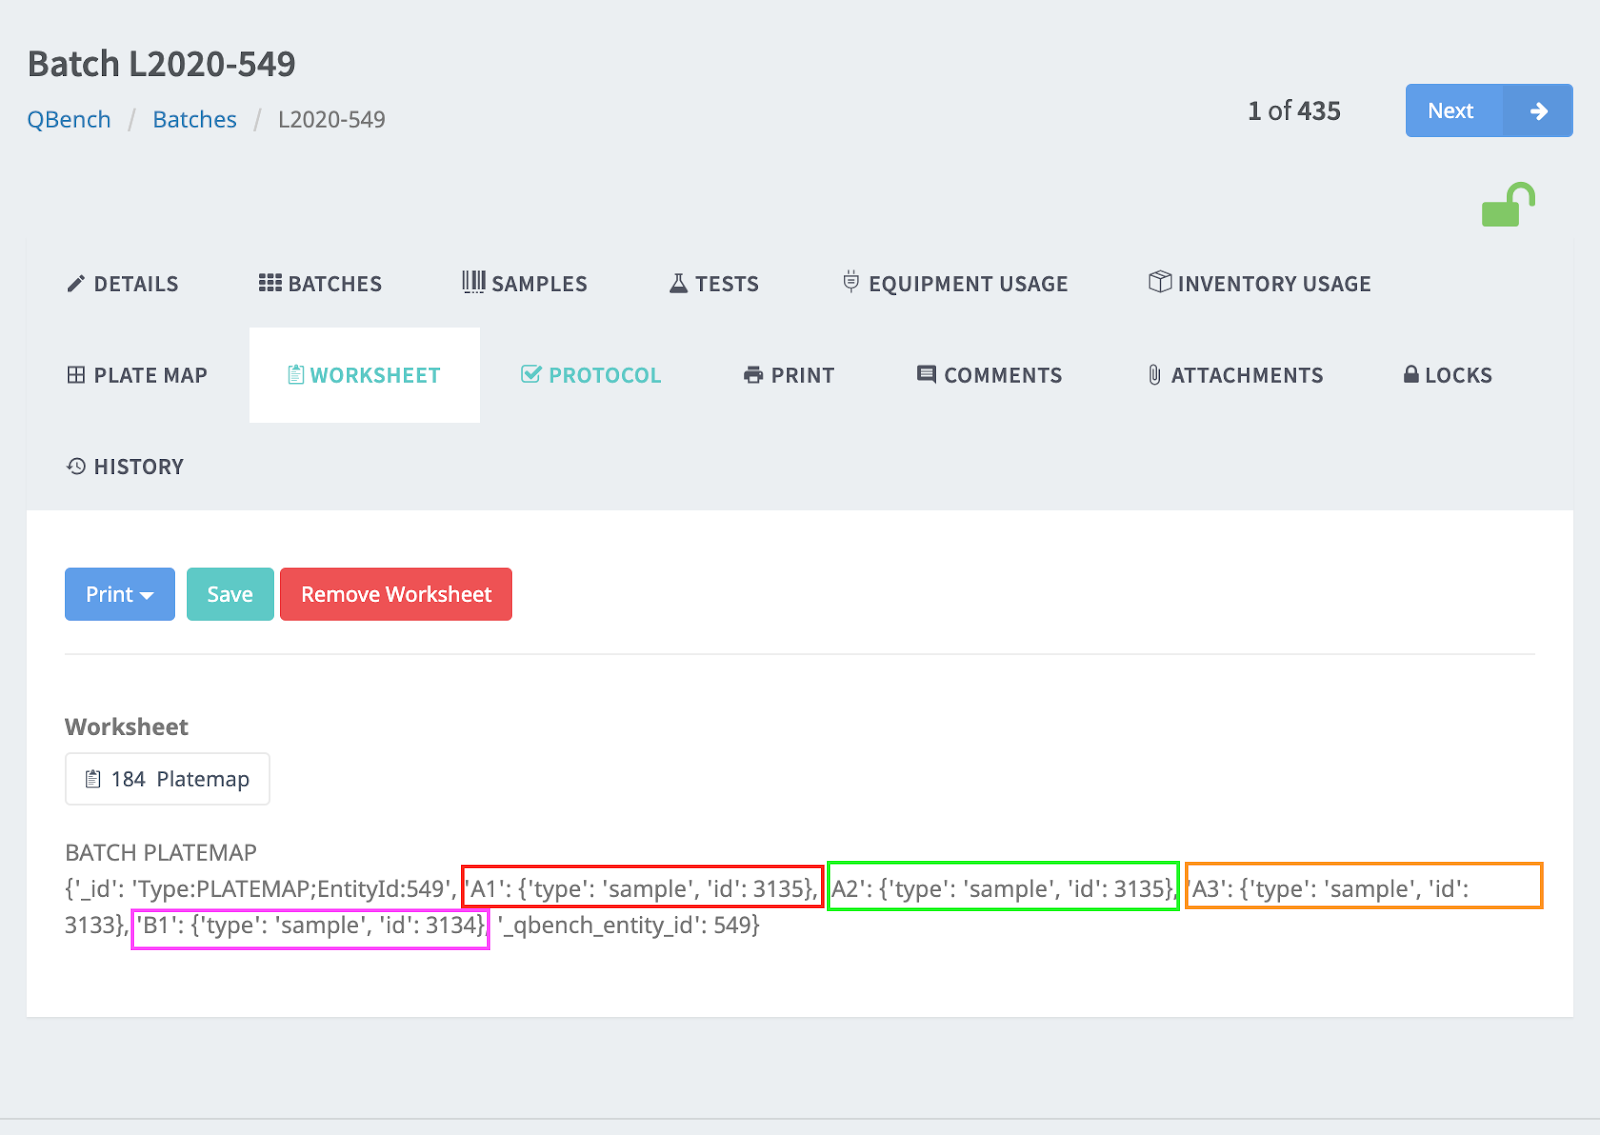The width and height of the screenshot is (1600, 1135).
Task: Switch to the Protocol tab
Action: (591, 375)
